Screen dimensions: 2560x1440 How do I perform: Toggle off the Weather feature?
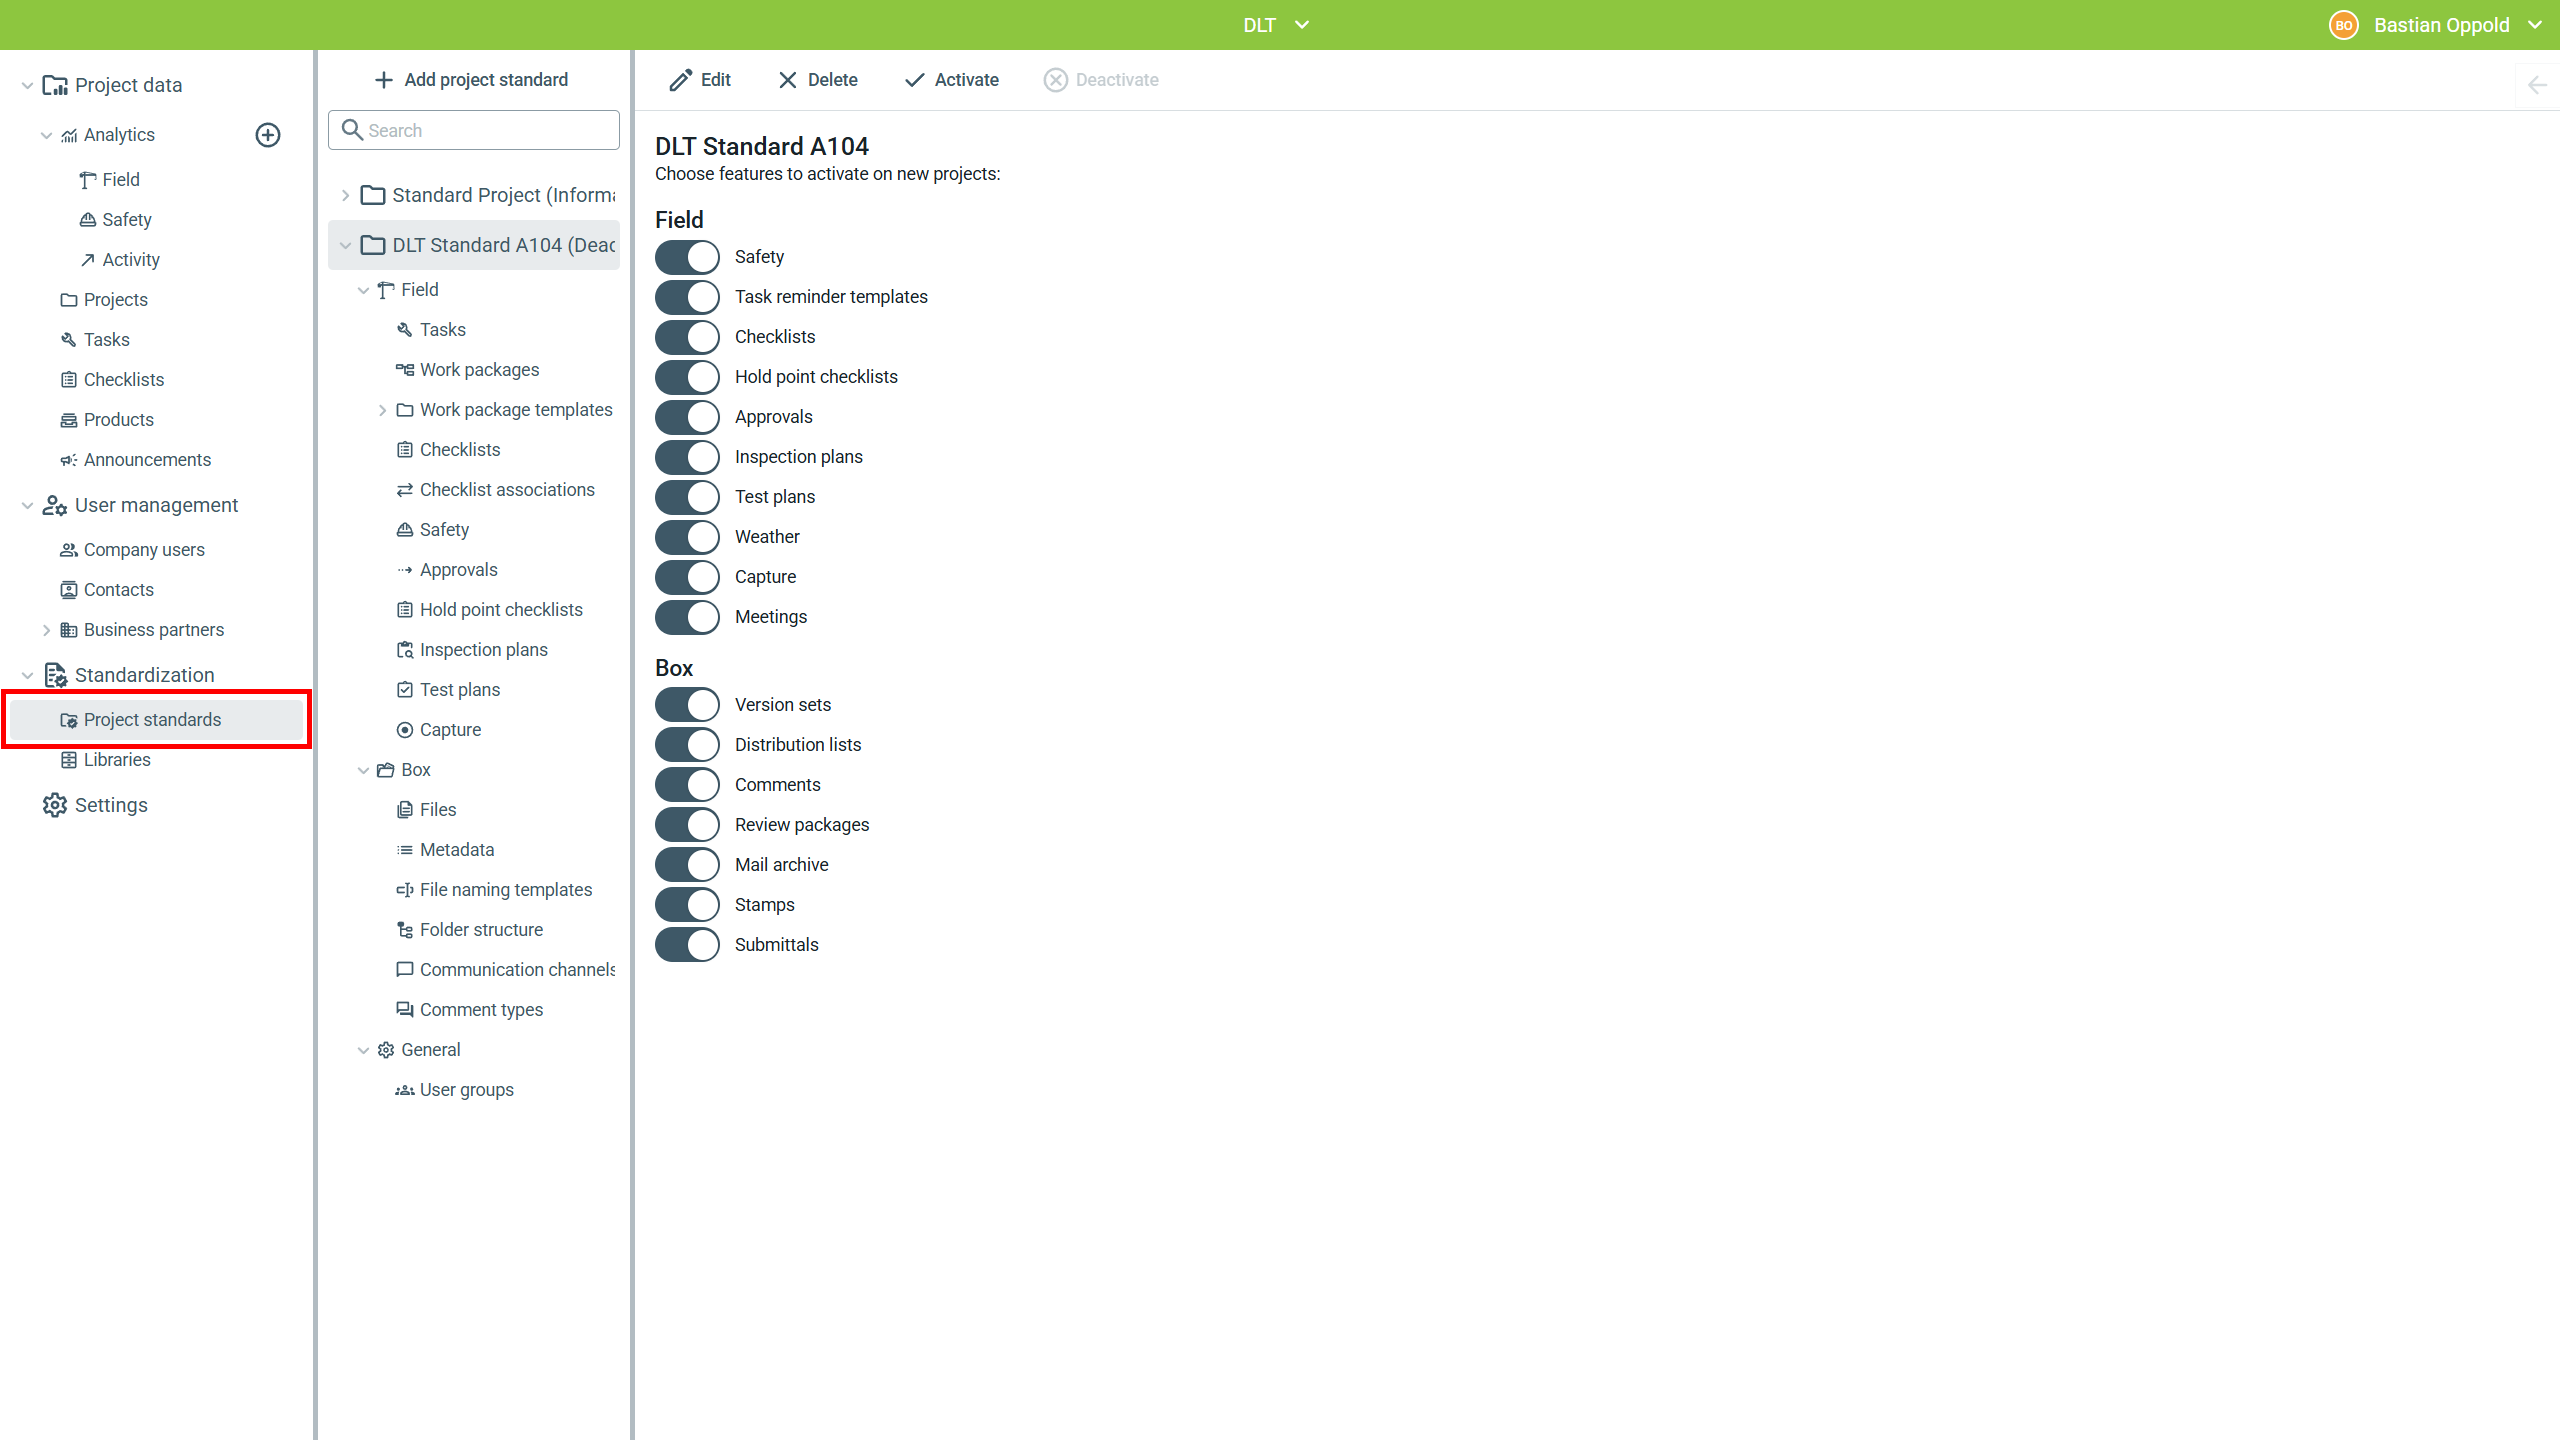click(687, 537)
